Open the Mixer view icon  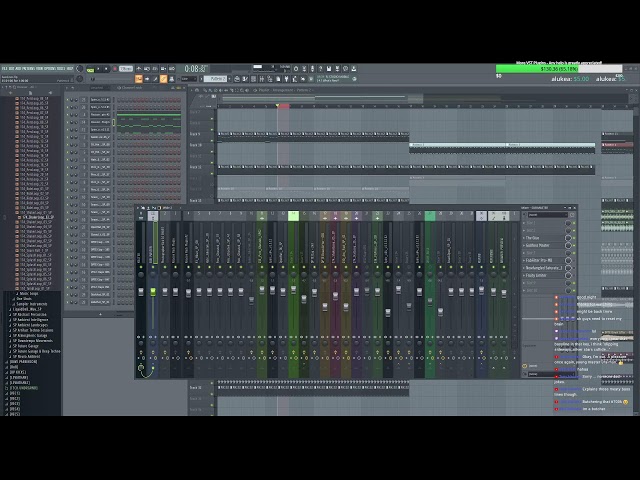(262, 79)
